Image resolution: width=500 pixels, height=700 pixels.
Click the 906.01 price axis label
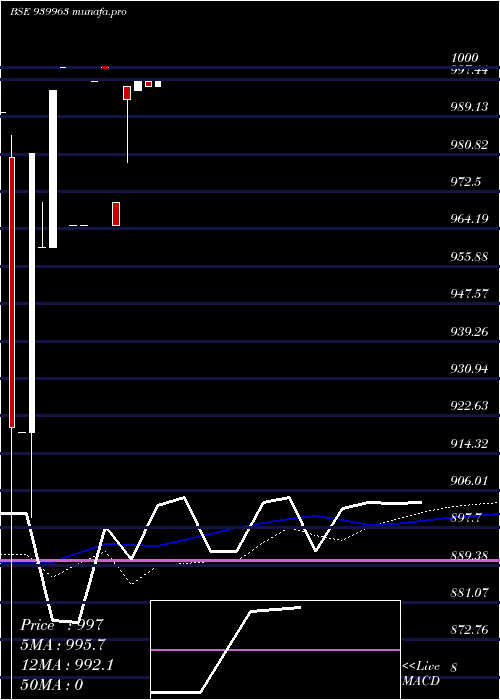pos(470,481)
